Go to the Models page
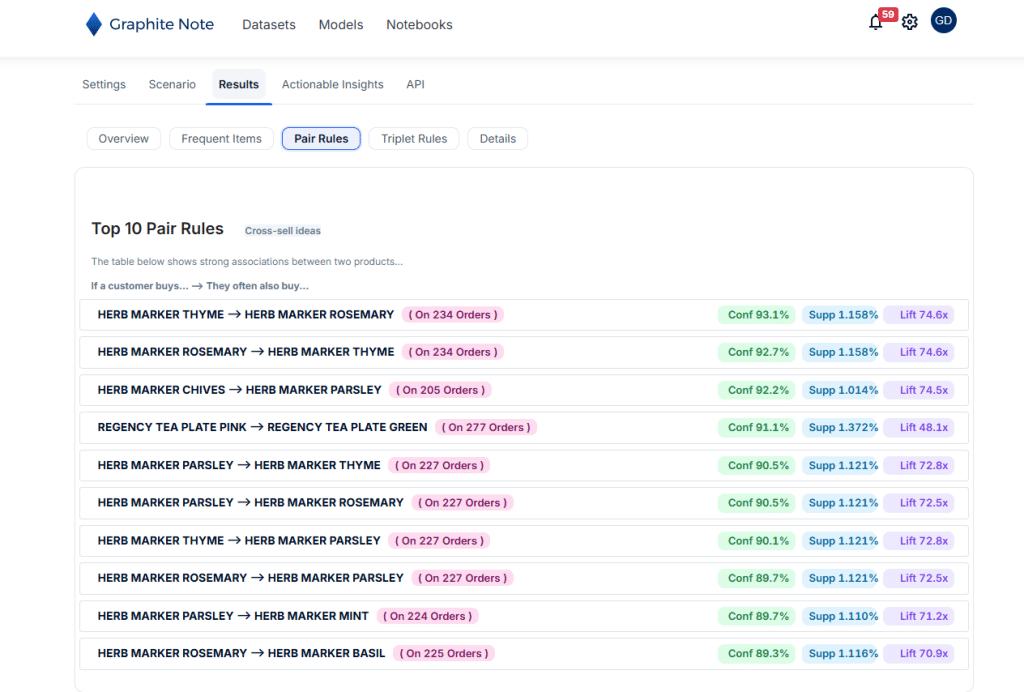 tap(341, 25)
